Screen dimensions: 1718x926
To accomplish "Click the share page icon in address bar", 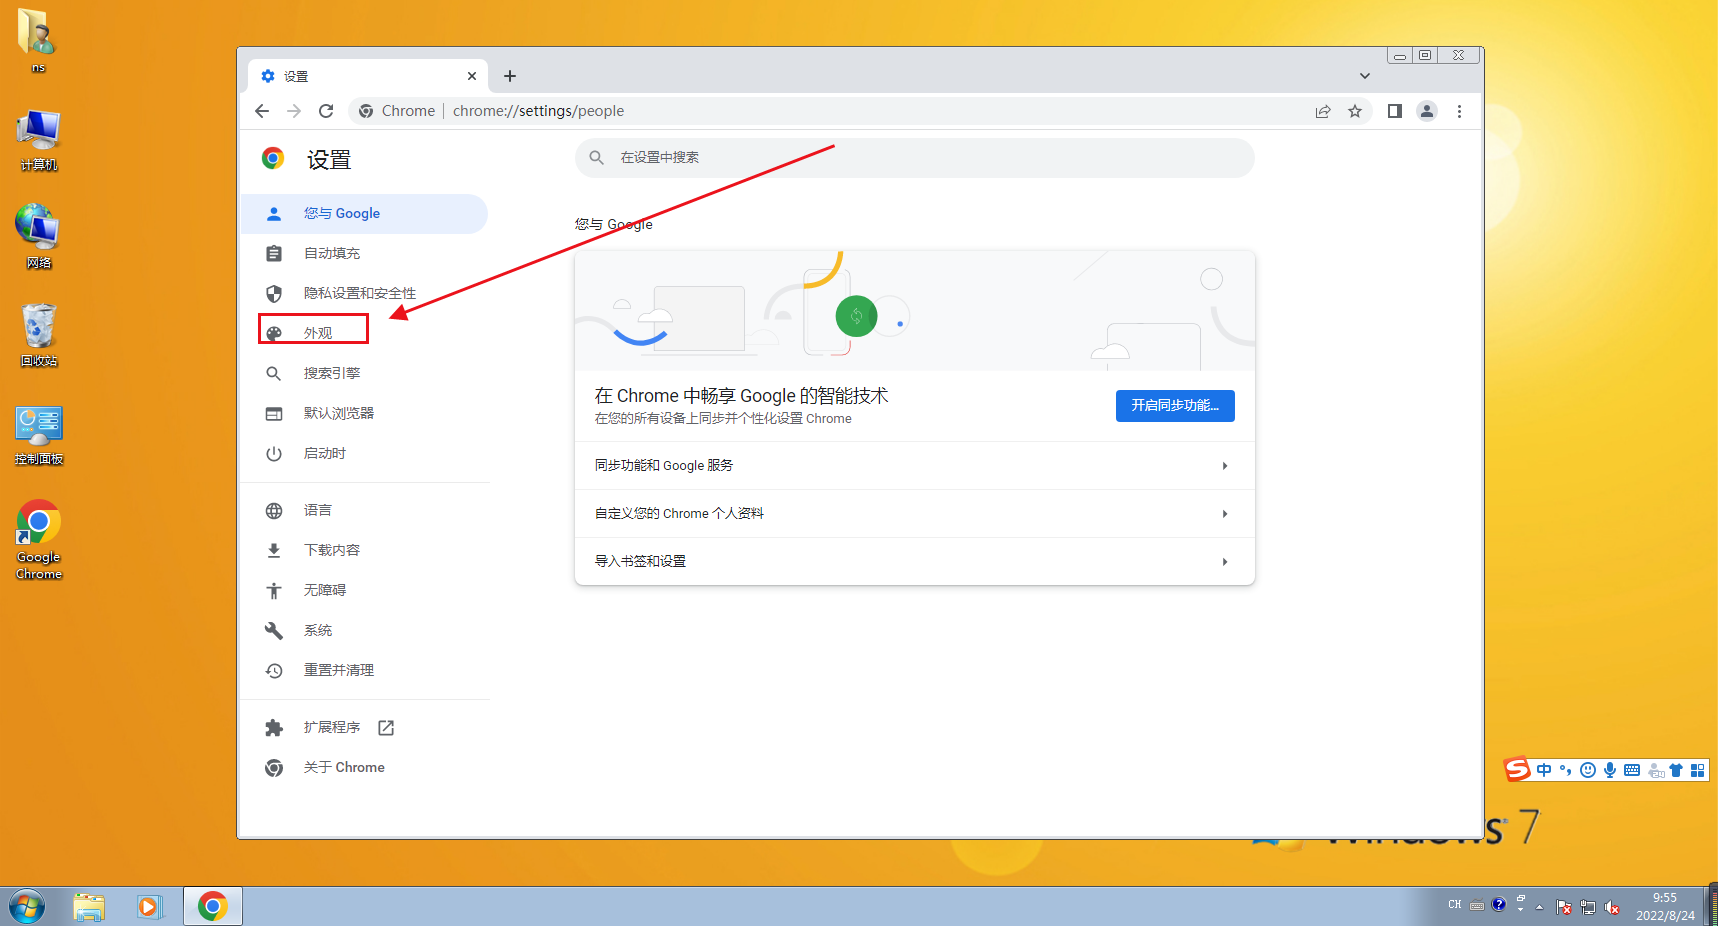I will pos(1323,111).
